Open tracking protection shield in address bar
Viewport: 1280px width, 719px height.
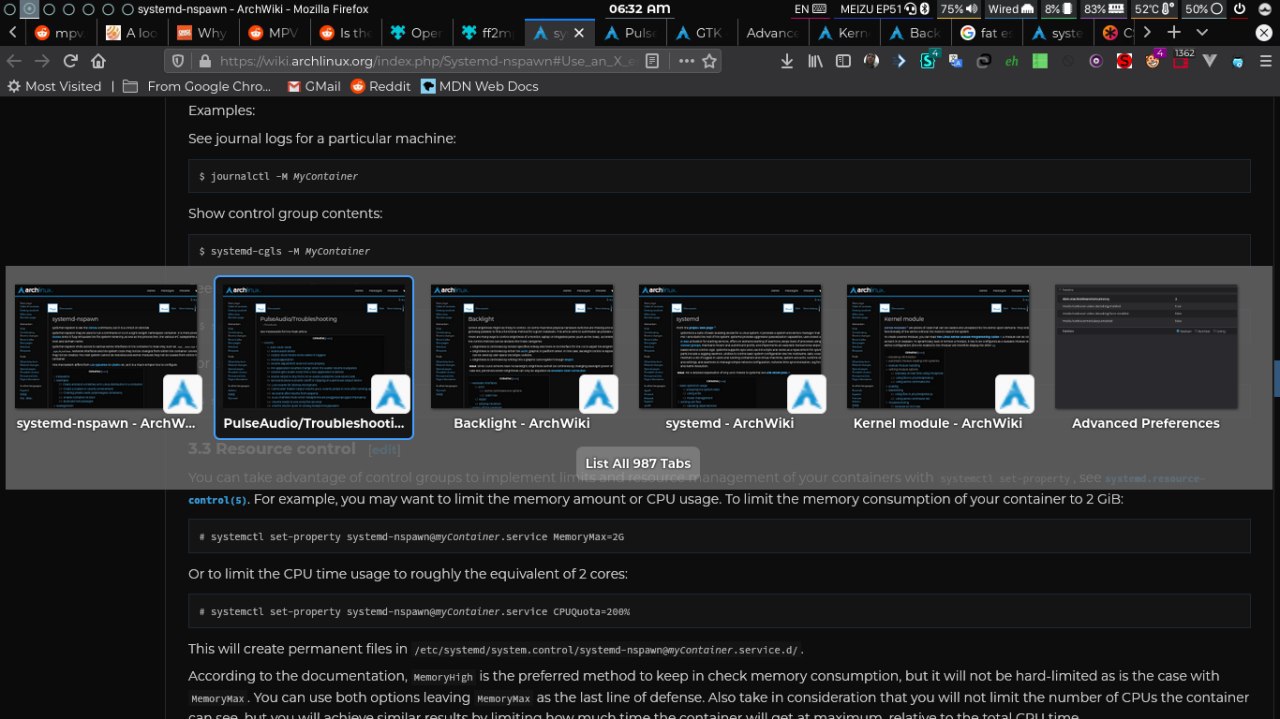[x=177, y=61]
